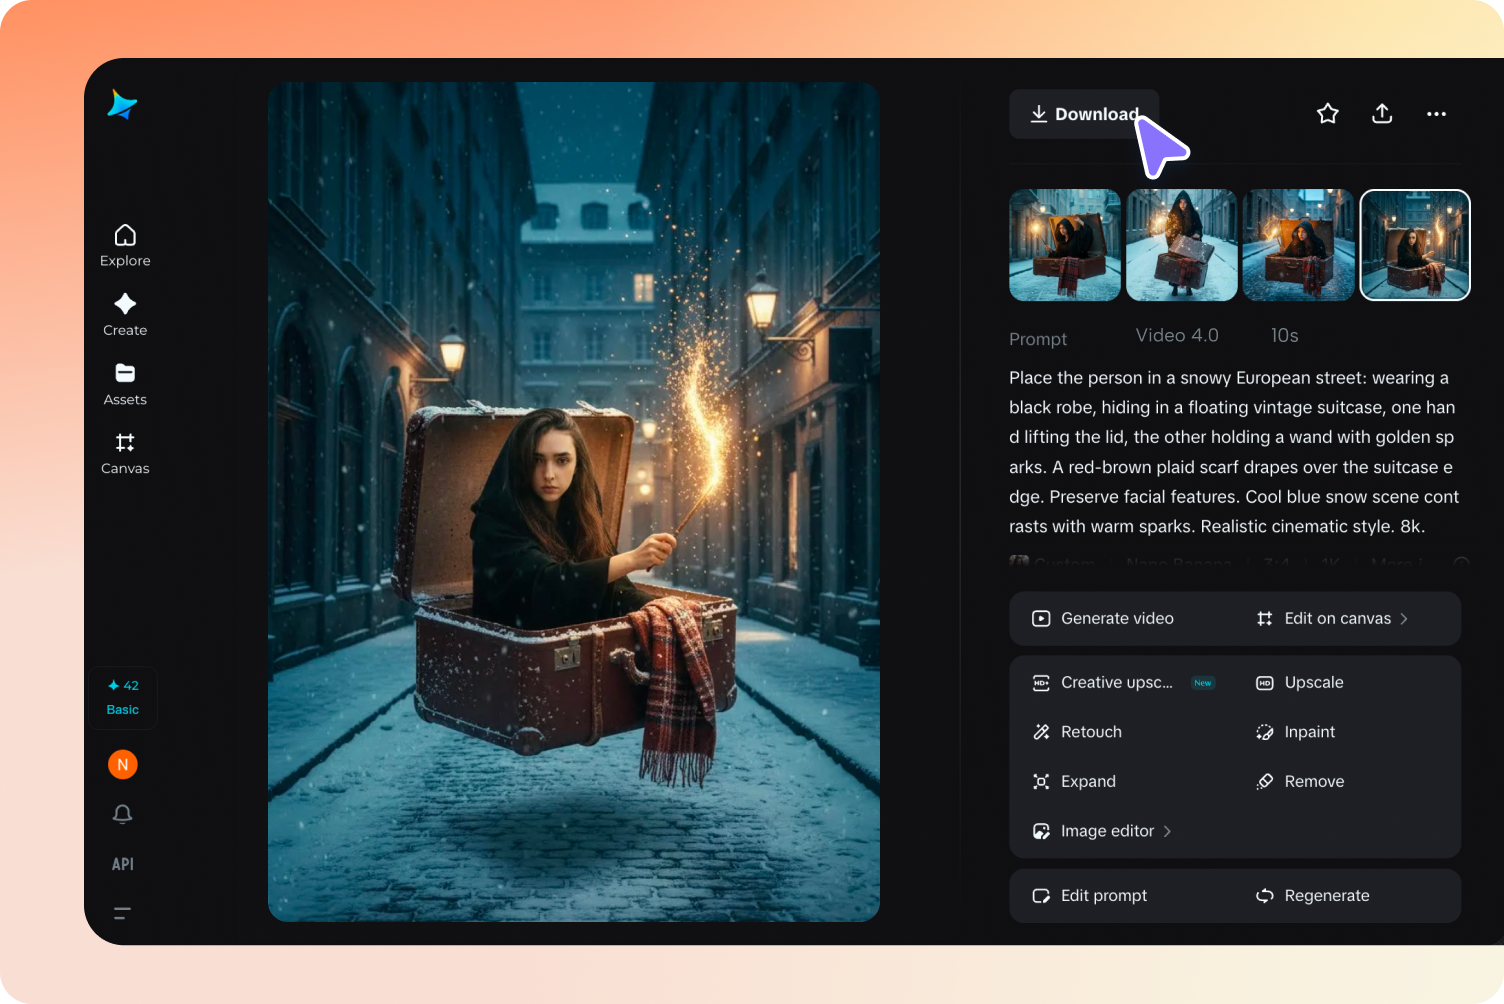Select the Video 4.0 model tab
Viewport: 1504px width, 1004px height.
point(1176,335)
